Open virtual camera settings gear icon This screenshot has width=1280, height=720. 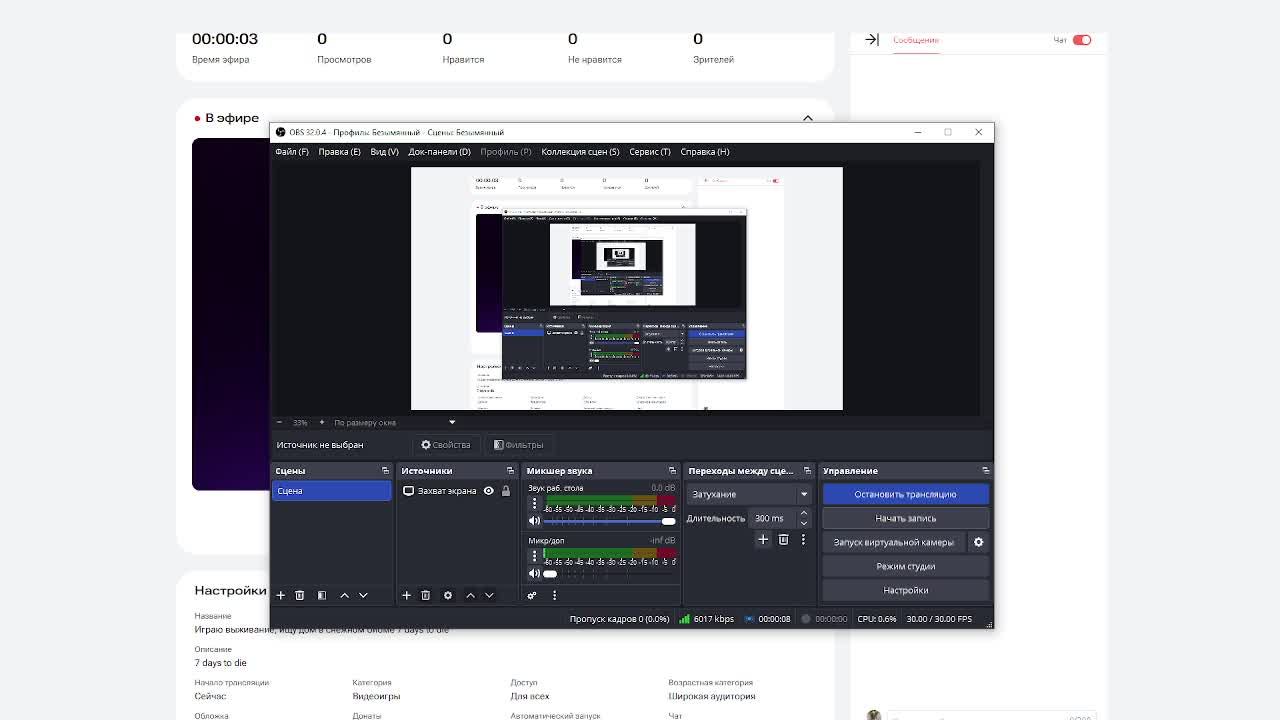click(x=978, y=542)
